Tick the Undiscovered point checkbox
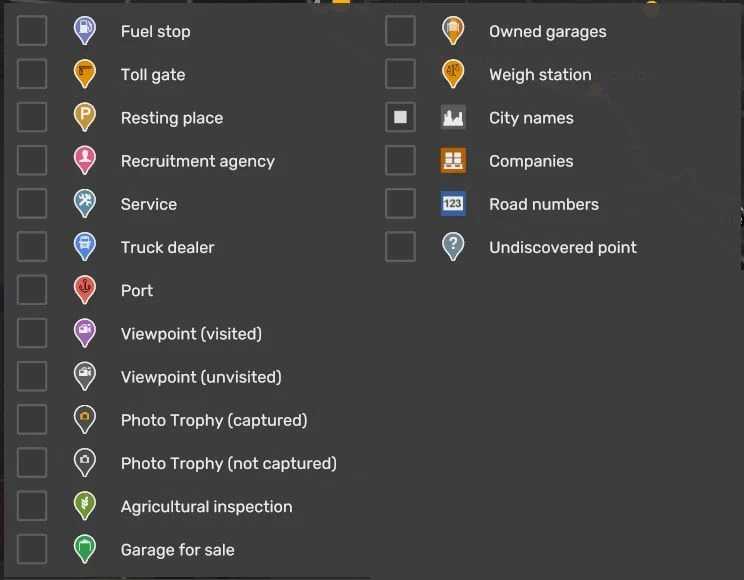744x580 pixels. (400, 247)
